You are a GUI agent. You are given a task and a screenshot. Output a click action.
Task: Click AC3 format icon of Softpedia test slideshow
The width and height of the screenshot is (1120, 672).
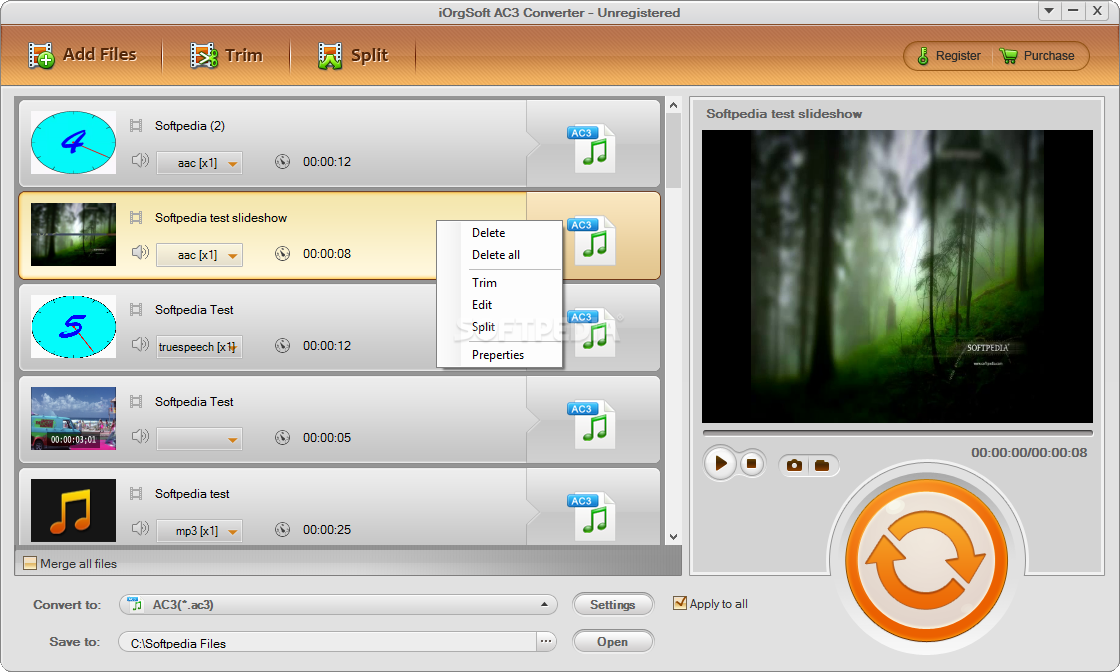click(x=591, y=240)
